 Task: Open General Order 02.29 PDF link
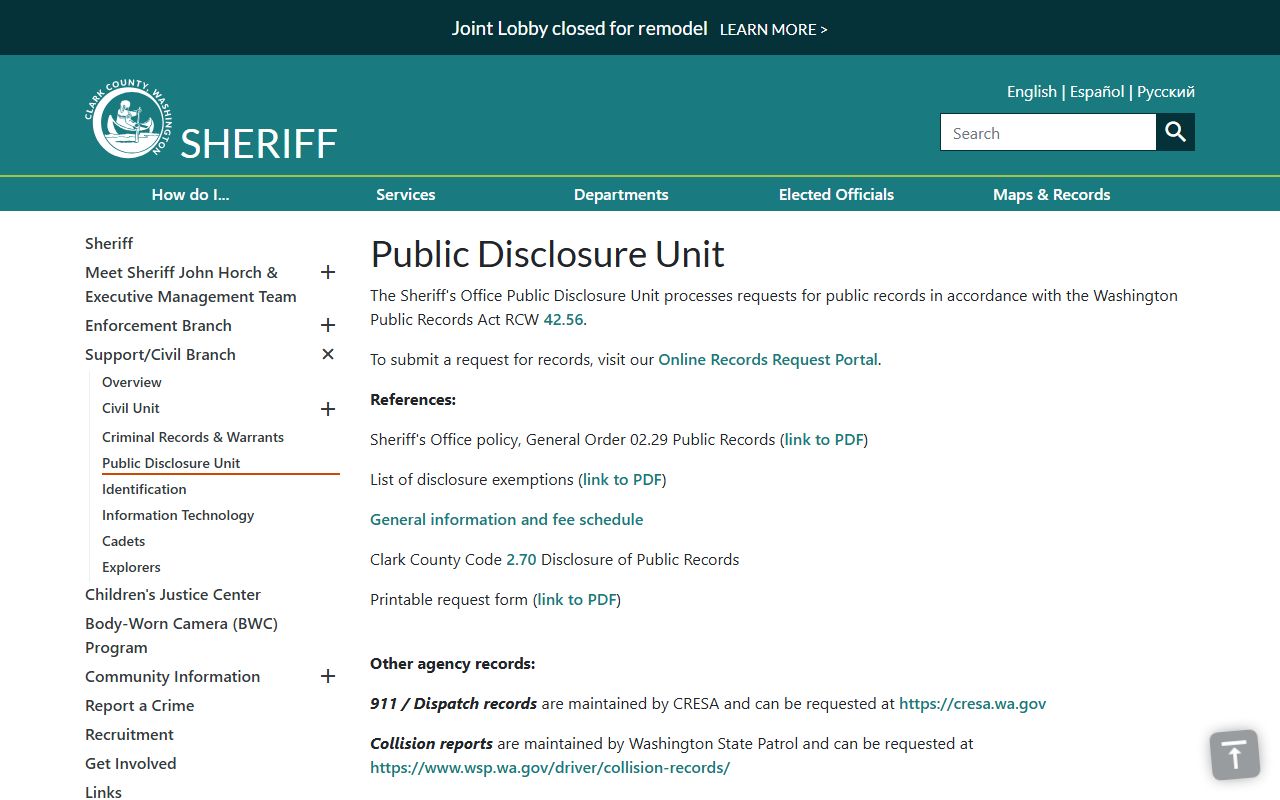(824, 439)
